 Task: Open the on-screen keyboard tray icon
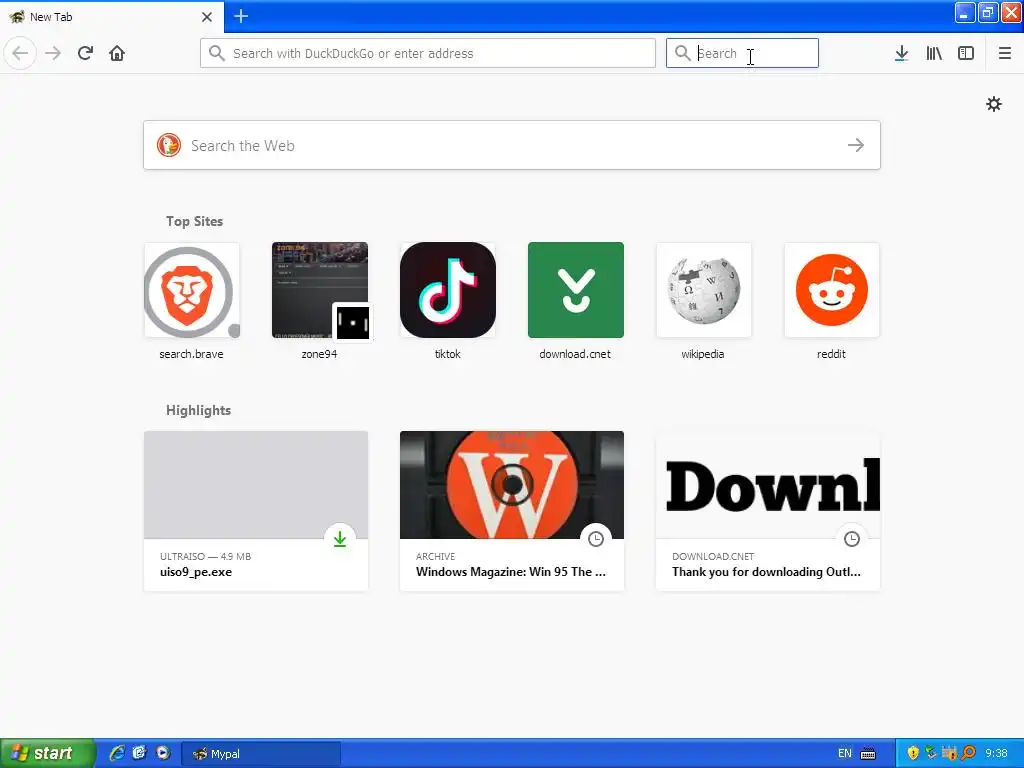(x=868, y=754)
